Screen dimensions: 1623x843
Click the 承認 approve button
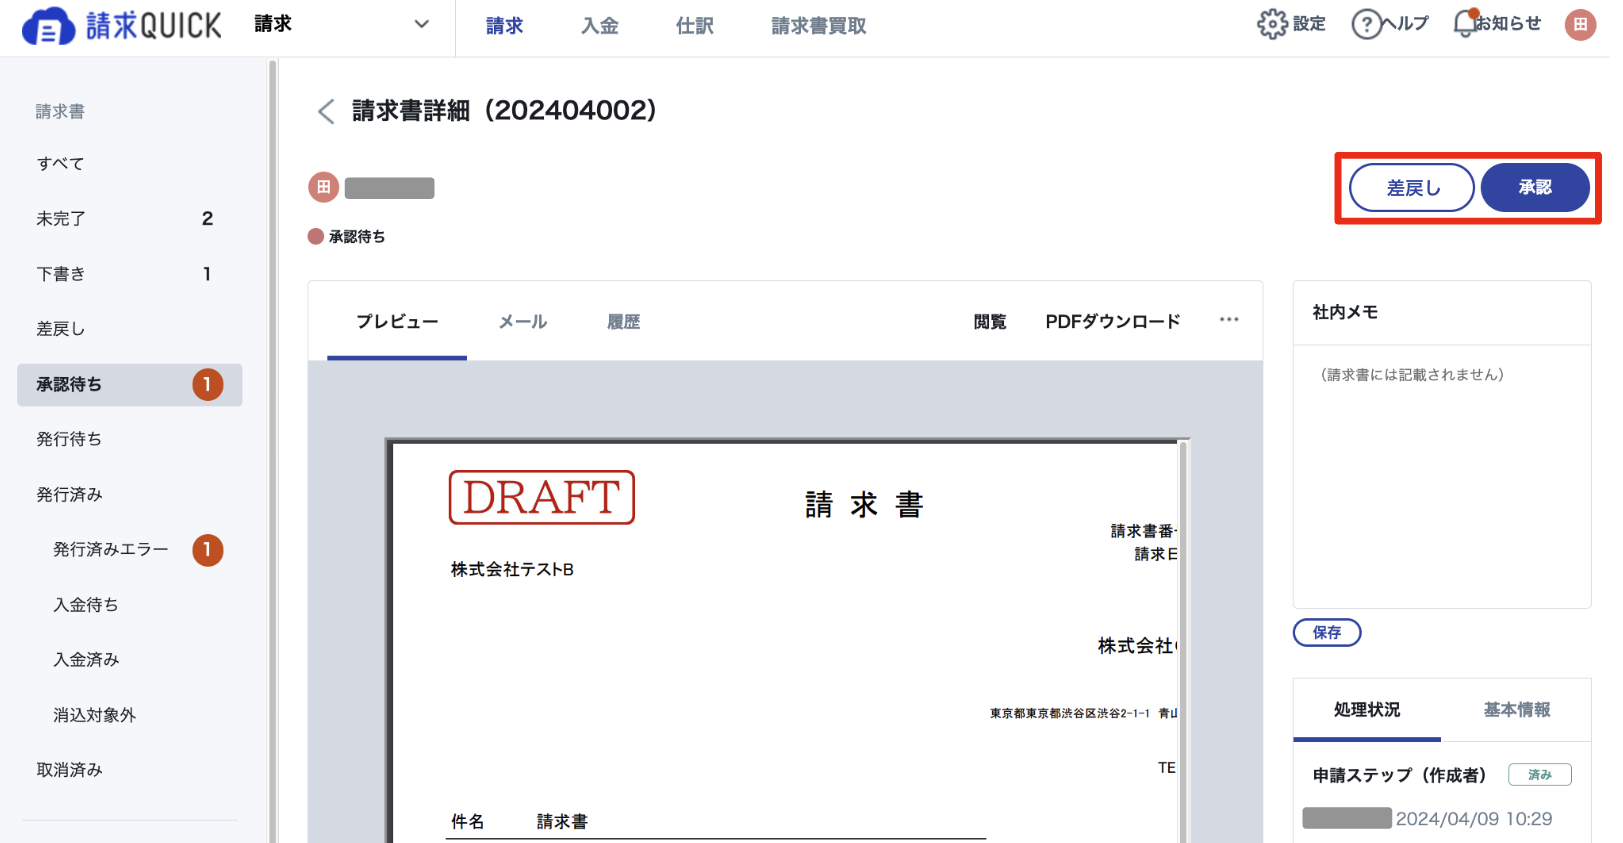[x=1535, y=188]
